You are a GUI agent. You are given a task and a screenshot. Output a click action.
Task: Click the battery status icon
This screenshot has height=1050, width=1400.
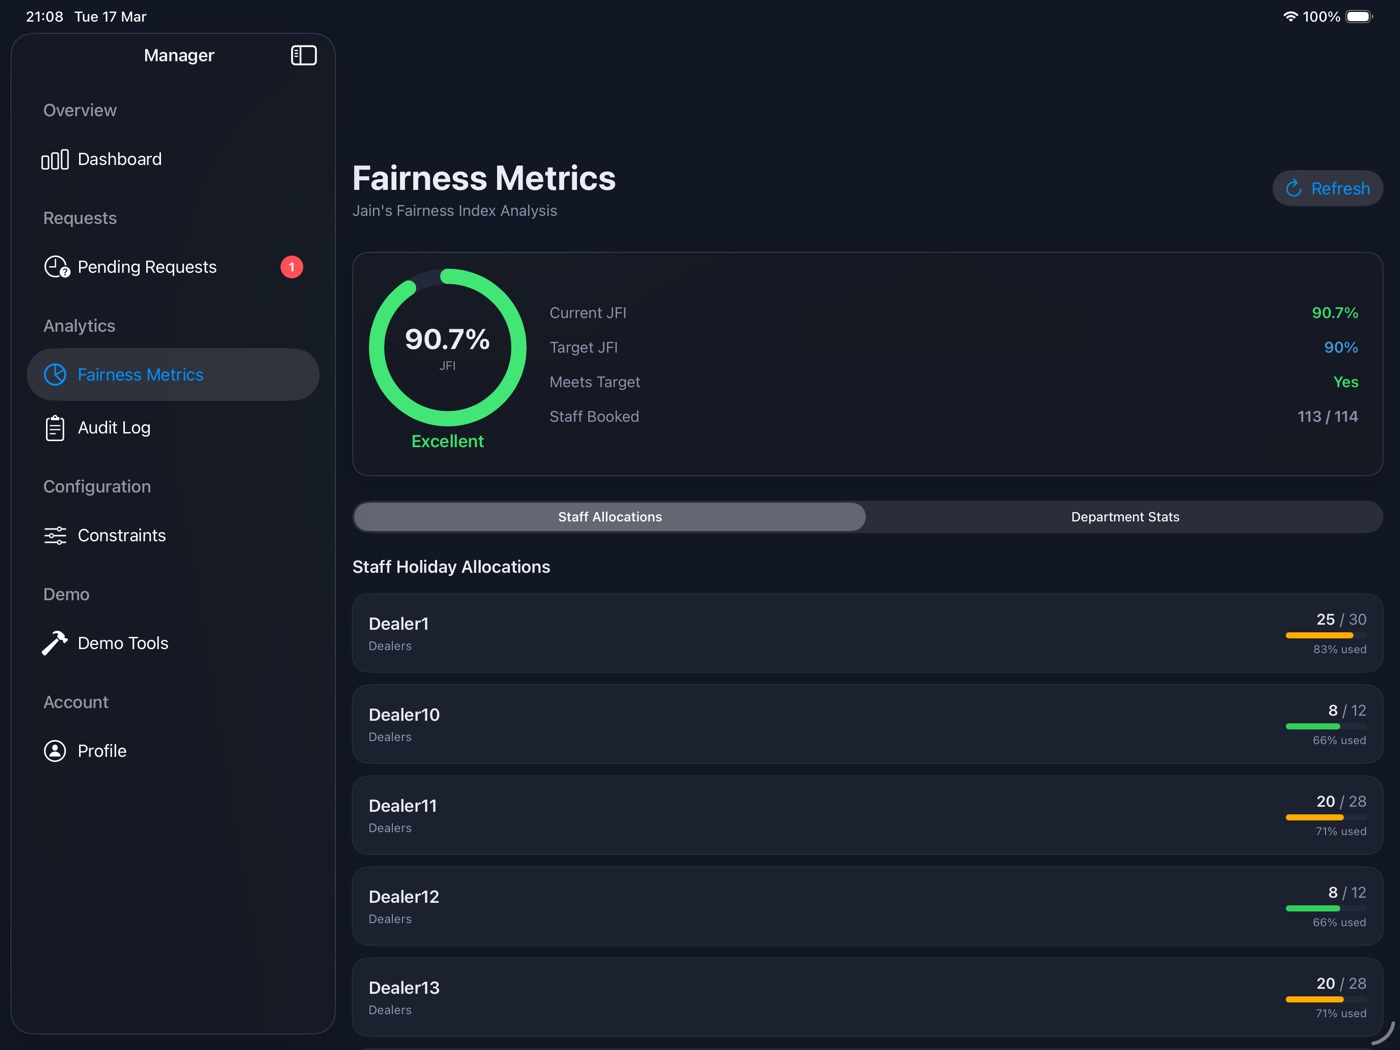[1360, 17]
